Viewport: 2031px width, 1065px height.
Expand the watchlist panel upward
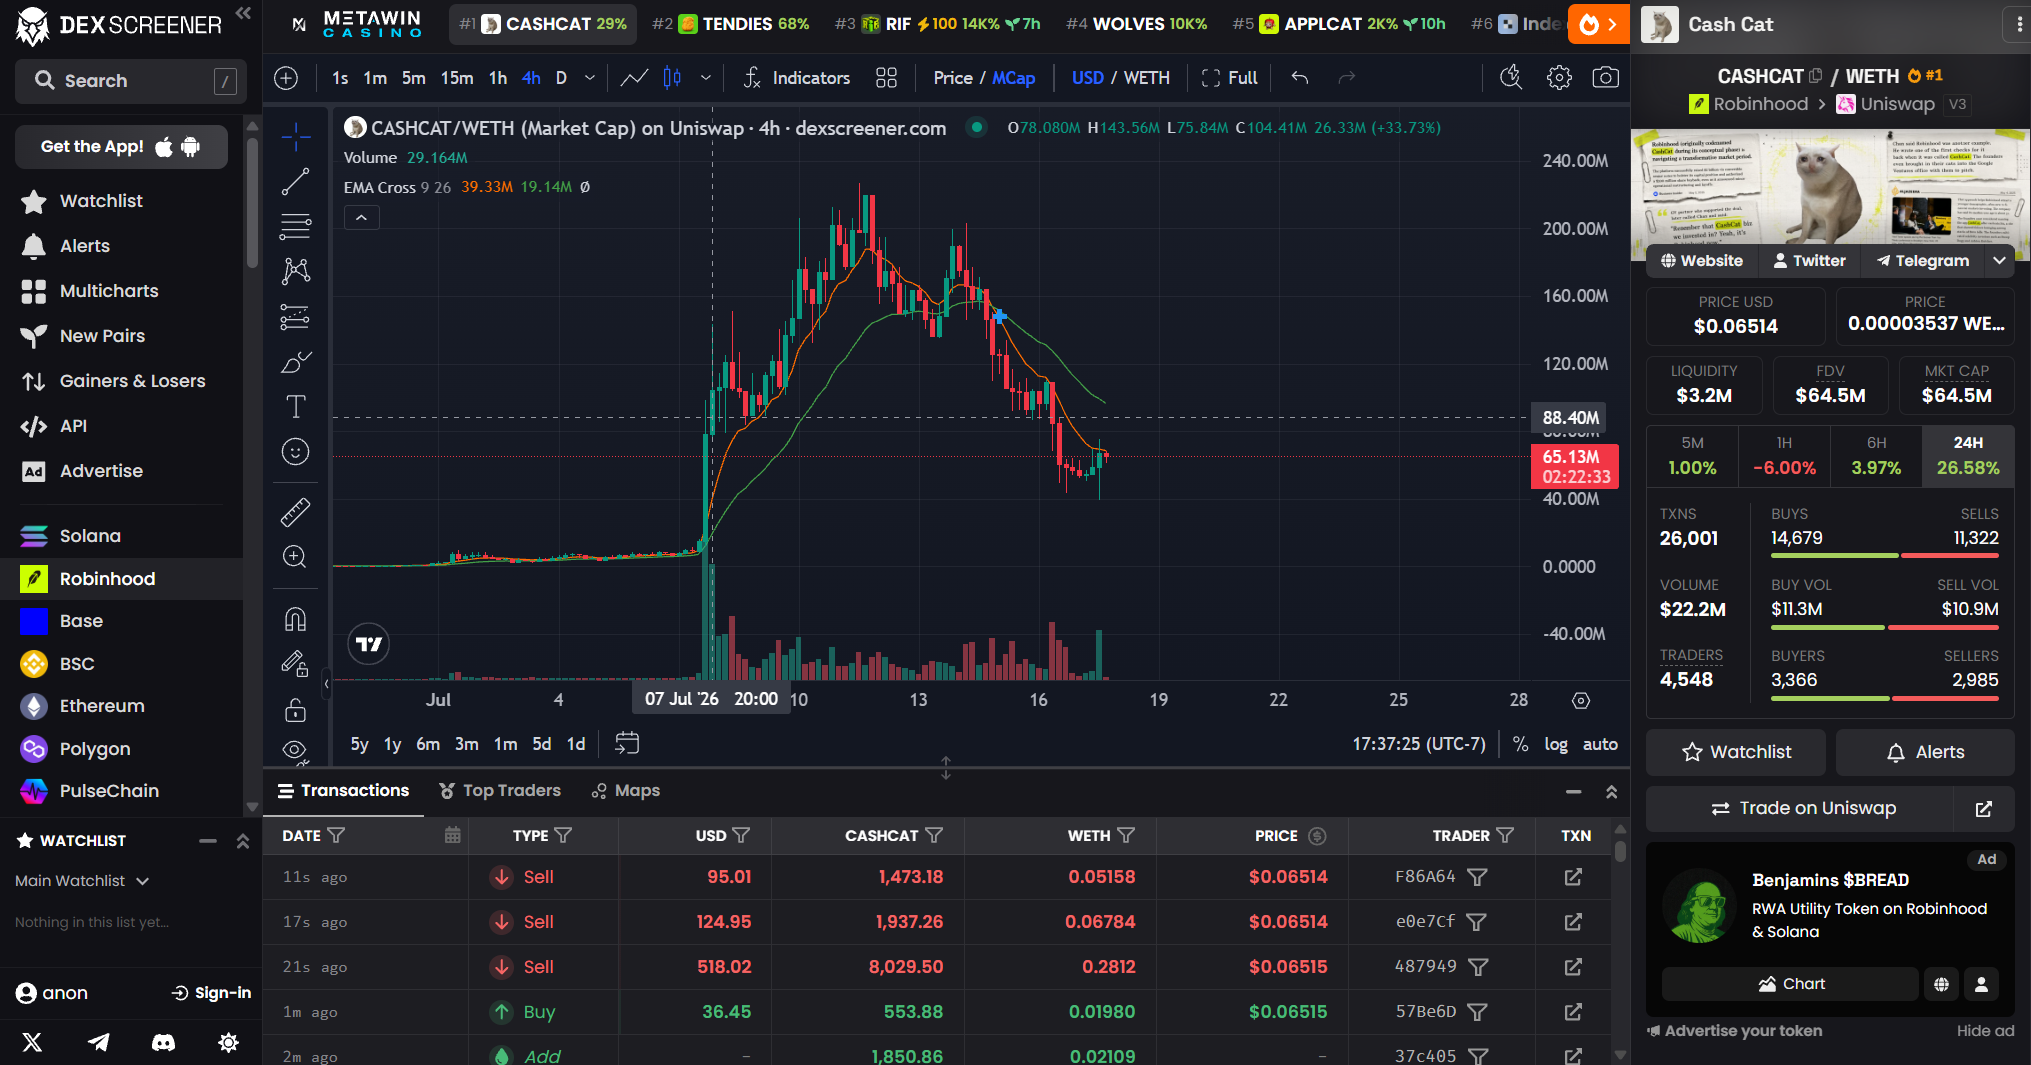[243, 841]
